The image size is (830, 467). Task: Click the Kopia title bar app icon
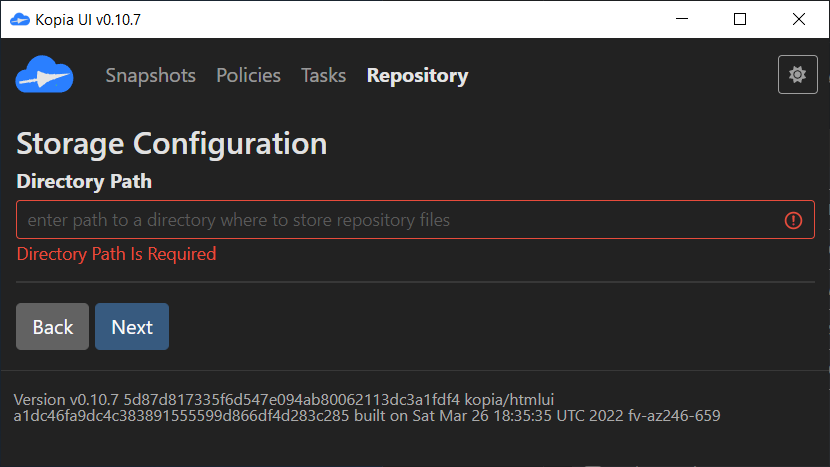(20, 20)
